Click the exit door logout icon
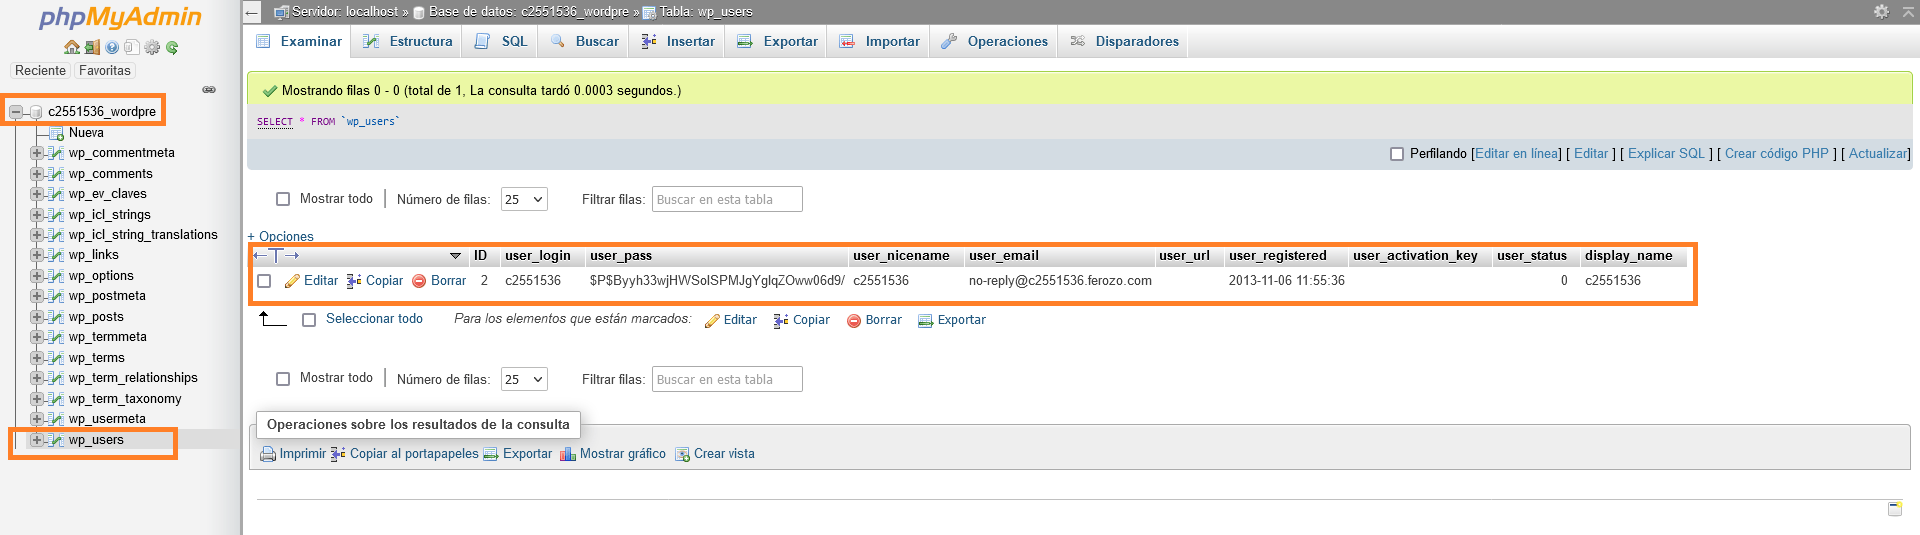 [92, 47]
